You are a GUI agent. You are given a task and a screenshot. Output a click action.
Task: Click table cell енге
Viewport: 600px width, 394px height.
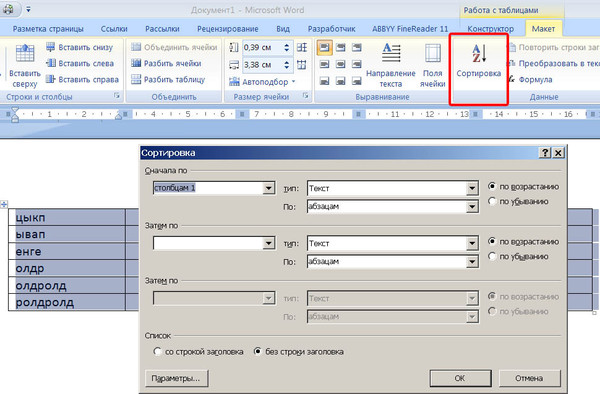coord(67,251)
